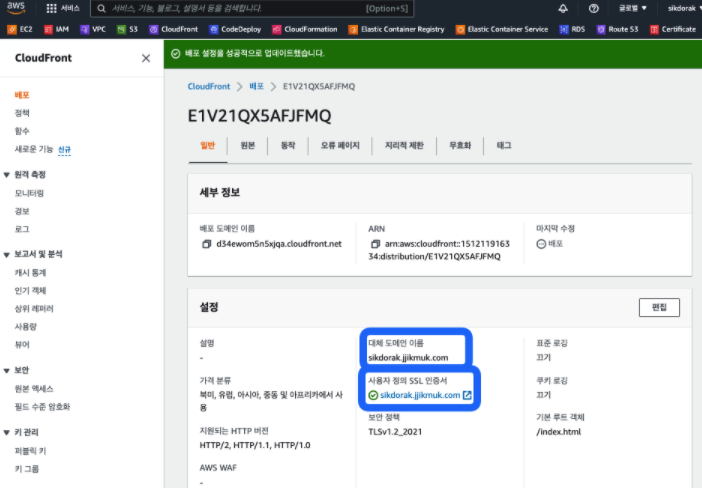Viewport: 702px width, 488px height.
Task: Switch to the 태그 tab
Action: pyautogui.click(x=504, y=146)
